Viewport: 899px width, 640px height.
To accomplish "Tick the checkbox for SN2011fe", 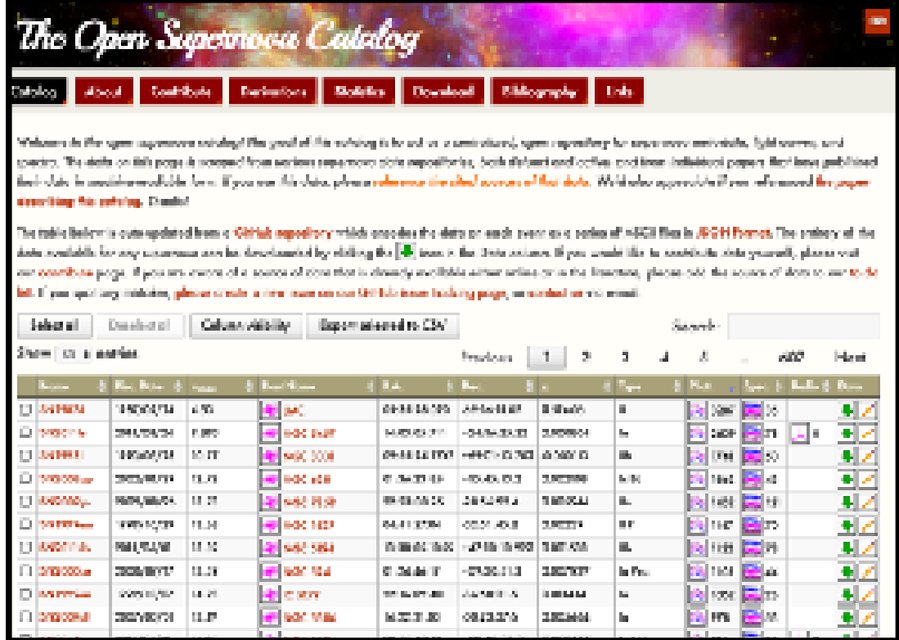I will [26, 434].
